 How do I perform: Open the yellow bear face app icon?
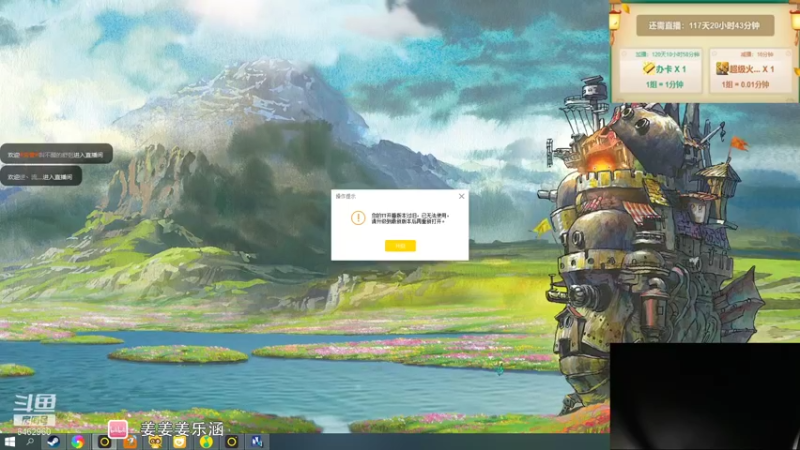[180, 442]
